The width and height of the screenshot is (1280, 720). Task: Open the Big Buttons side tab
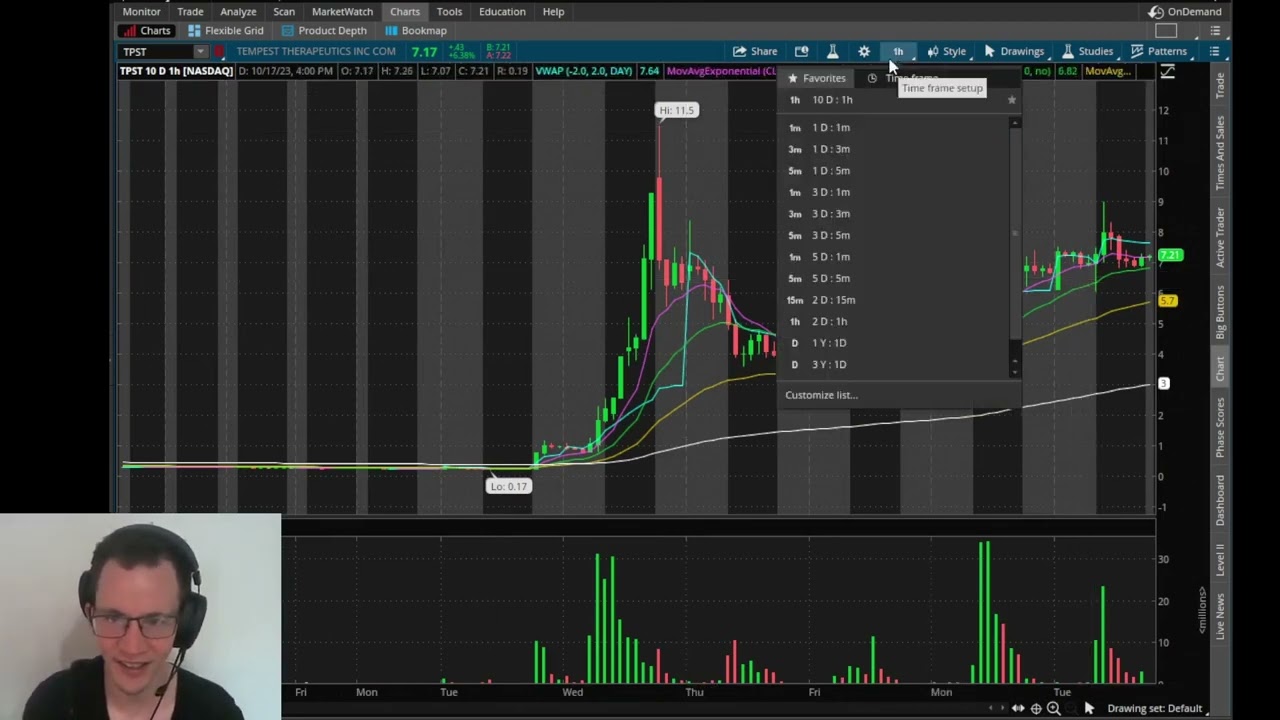pyautogui.click(x=1220, y=313)
